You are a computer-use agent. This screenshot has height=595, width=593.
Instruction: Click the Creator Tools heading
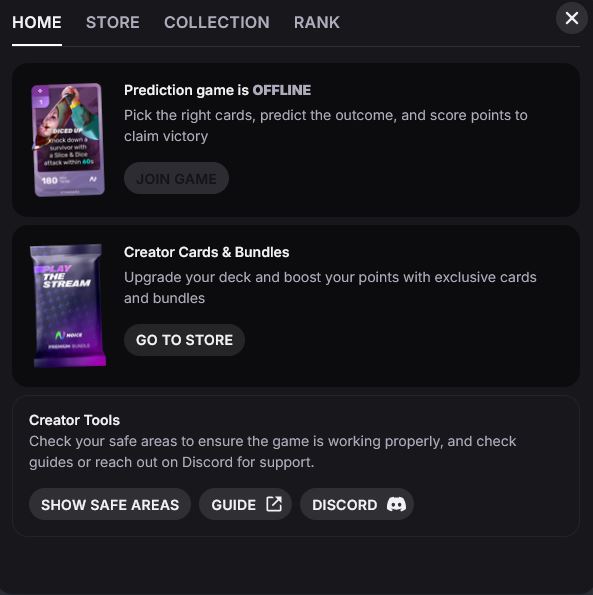[74, 420]
